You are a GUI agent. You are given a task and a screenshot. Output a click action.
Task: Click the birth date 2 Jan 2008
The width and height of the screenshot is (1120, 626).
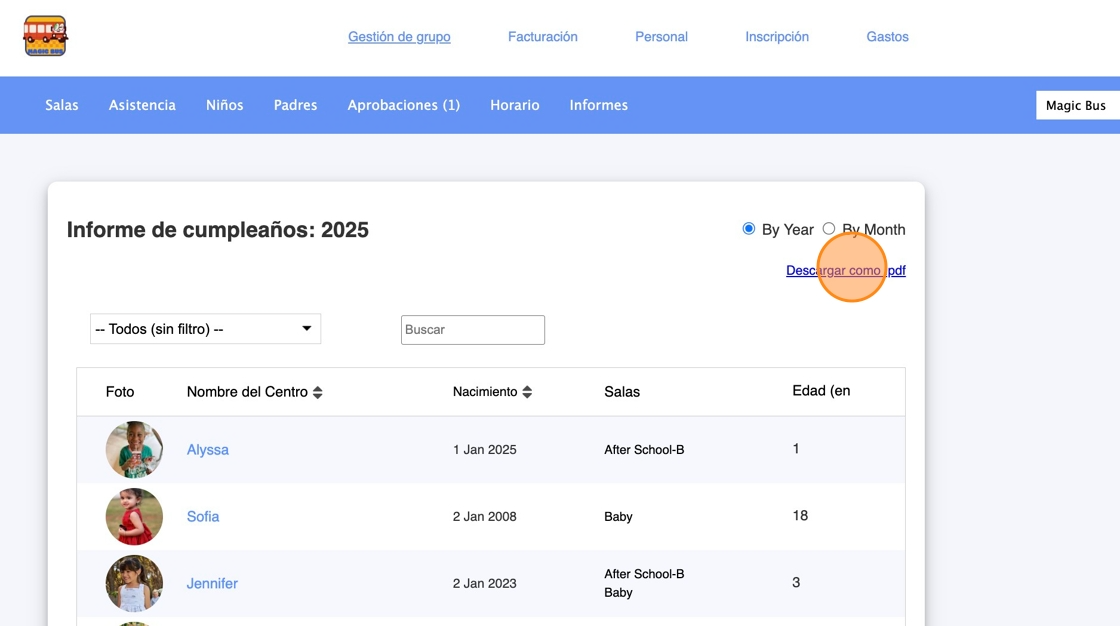tap(484, 517)
